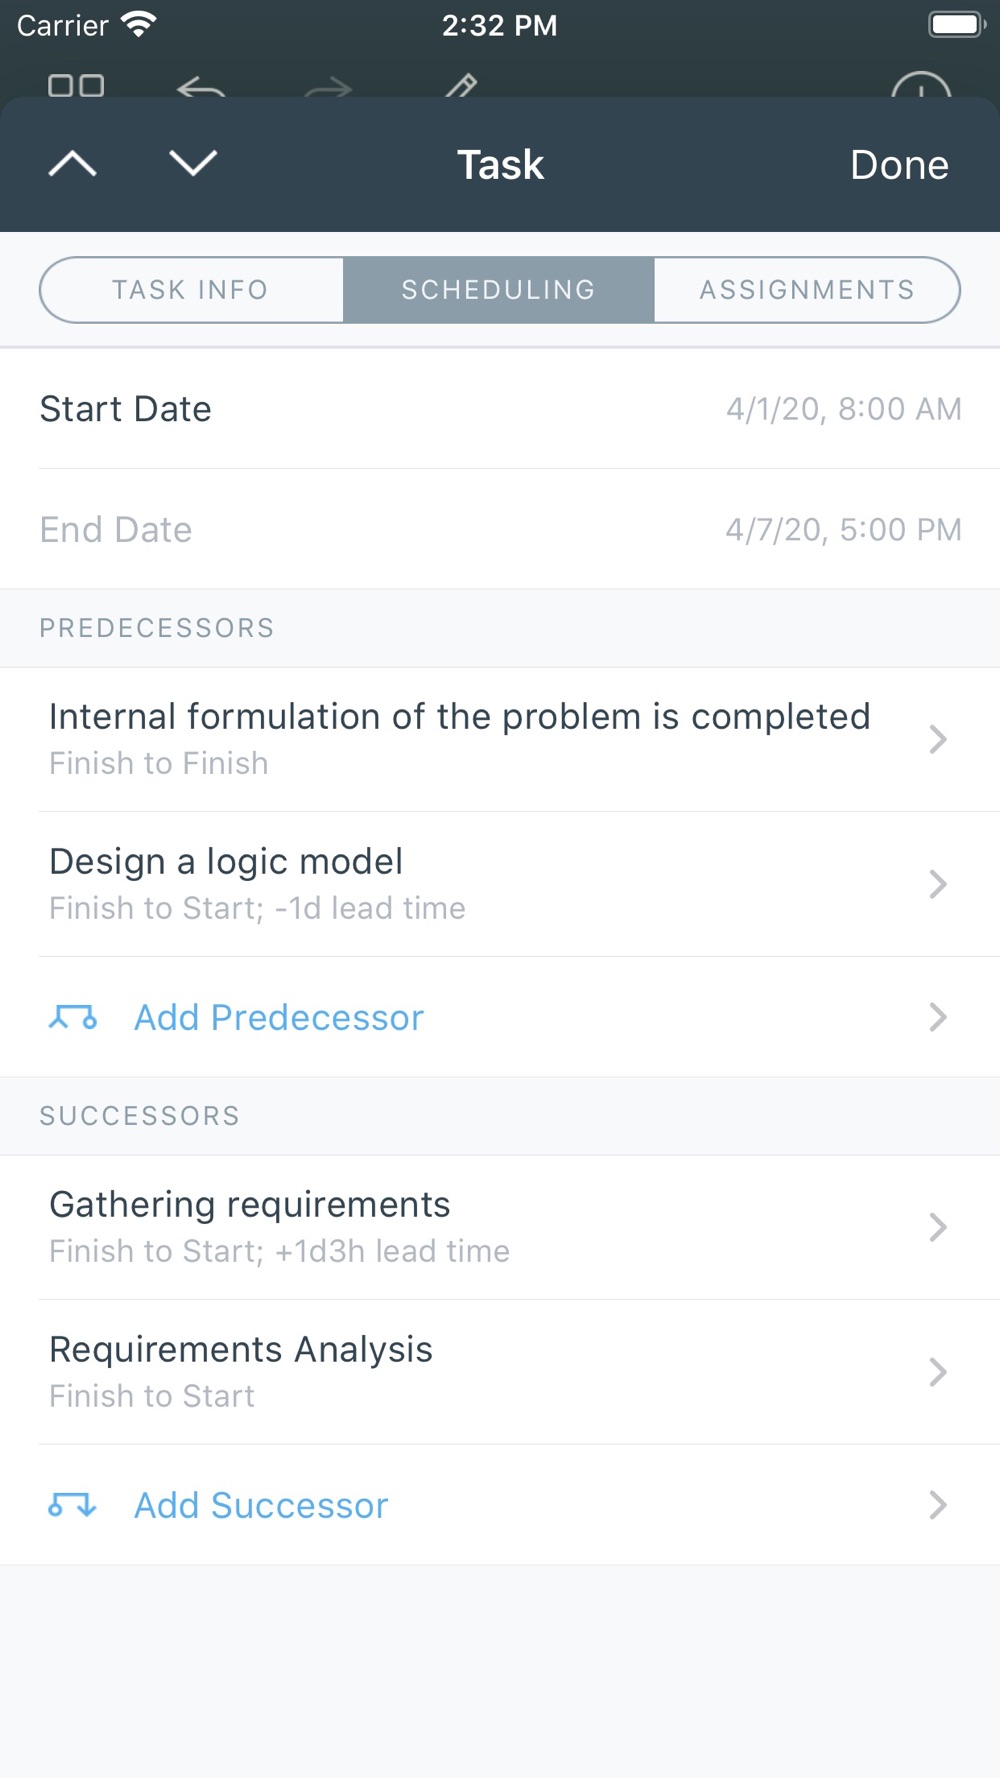Tap the Add Predecessor link icon
The height and width of the screenshot is (1778, 1000).
pos(73,1018)
